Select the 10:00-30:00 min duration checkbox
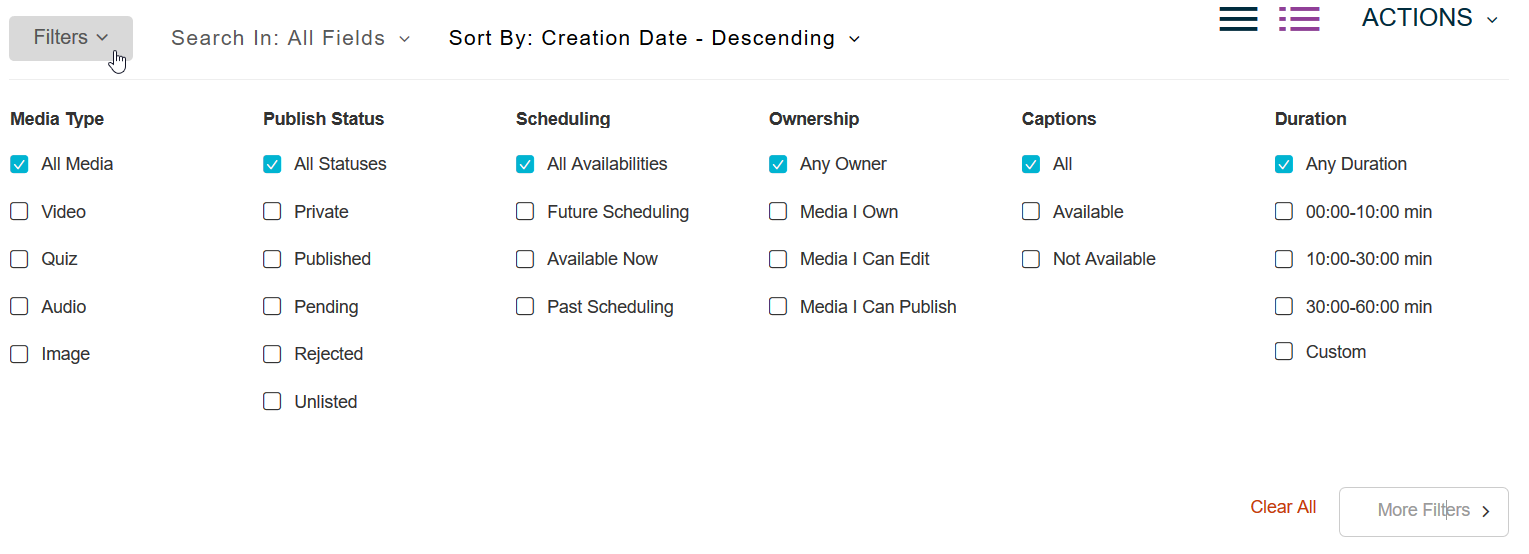1529x554 pixels. click(1284, 259)
